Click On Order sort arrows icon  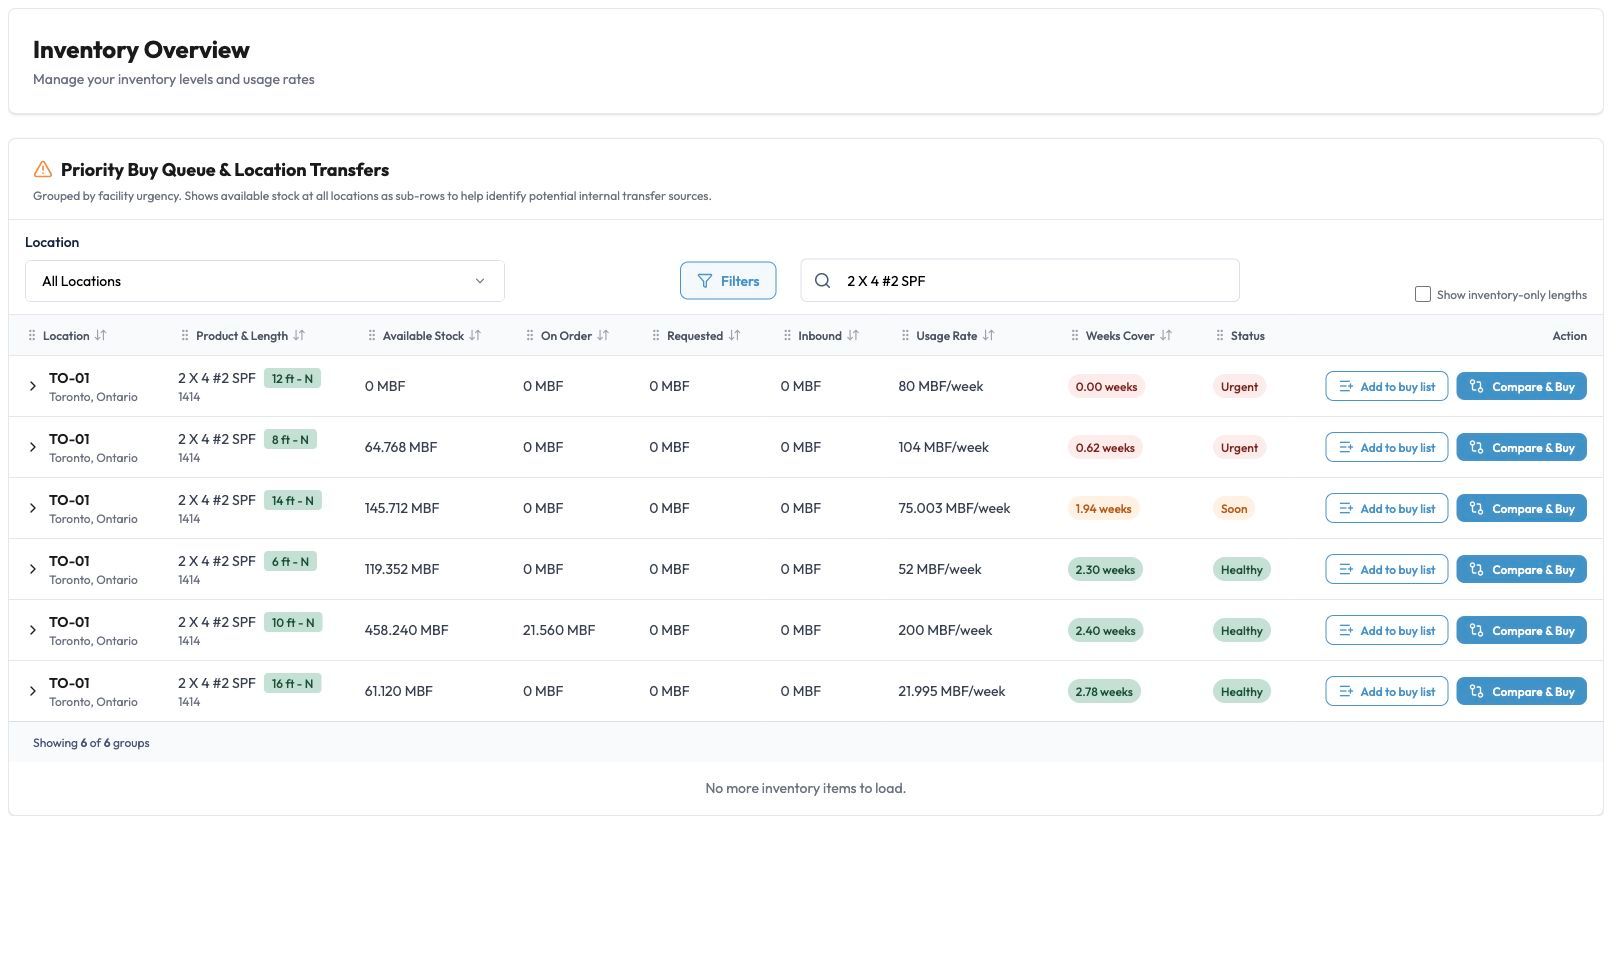tap(603, 336)
